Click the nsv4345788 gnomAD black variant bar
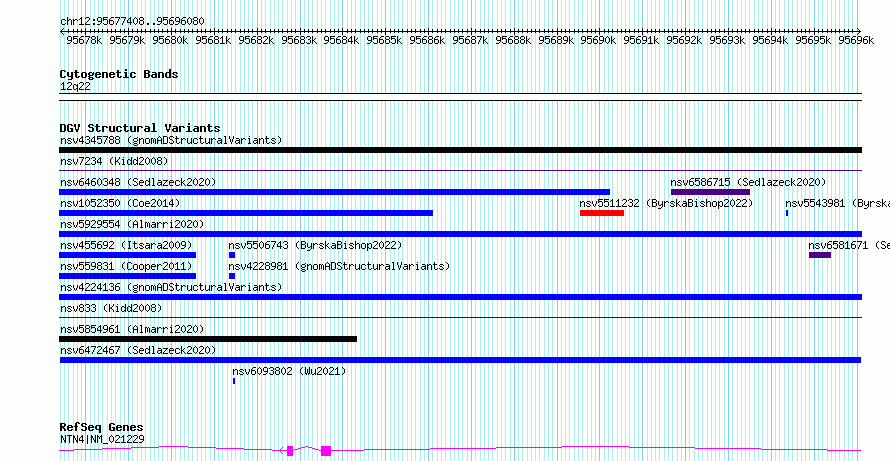 (460, 150)
